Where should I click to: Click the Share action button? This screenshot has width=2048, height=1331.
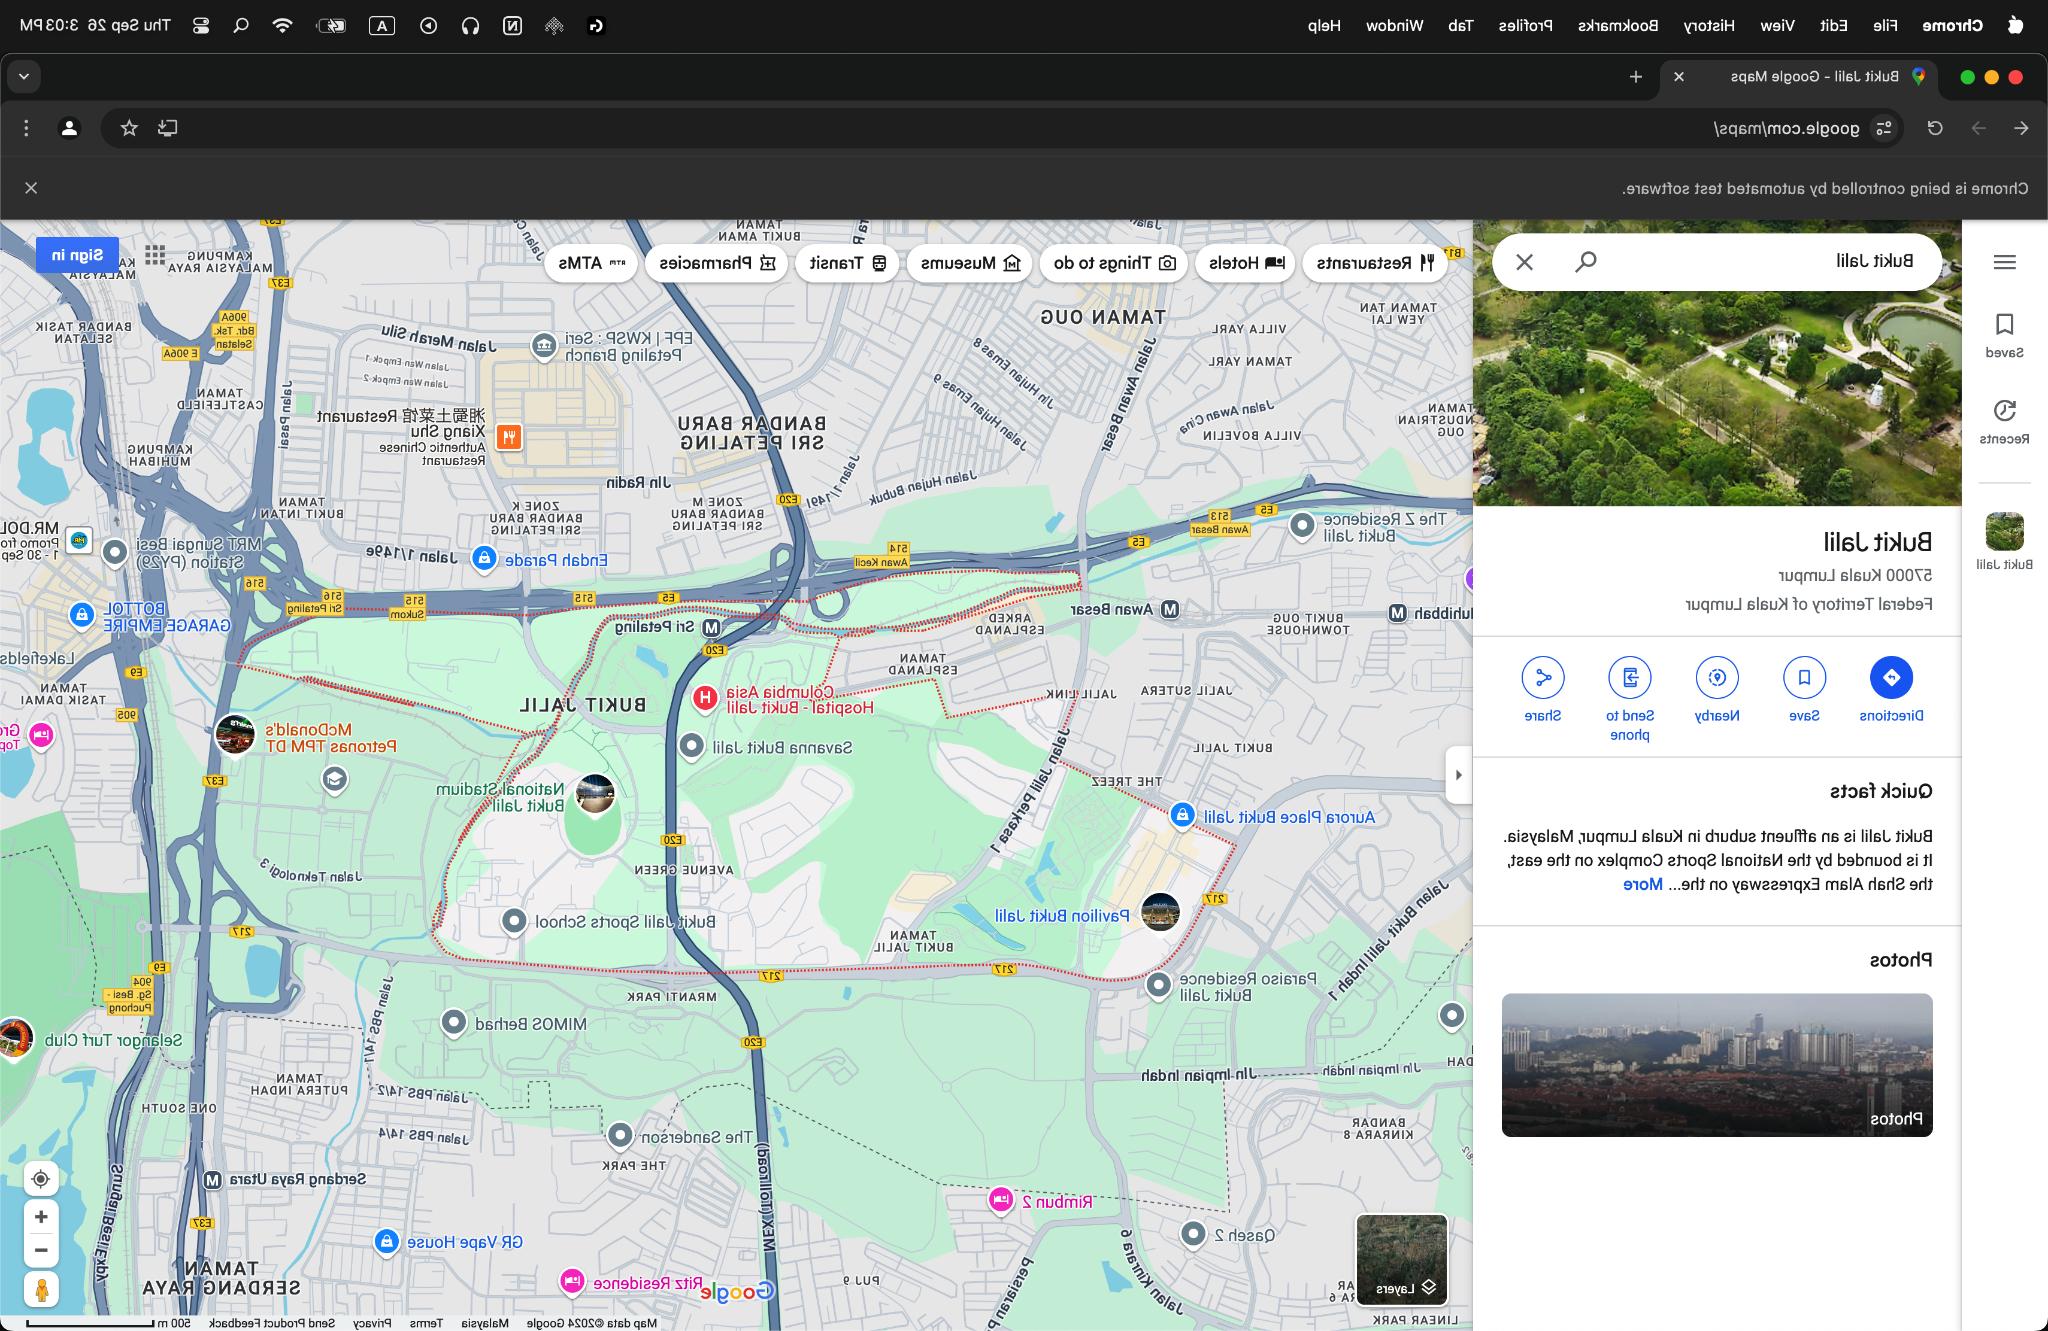[1543, 677]
